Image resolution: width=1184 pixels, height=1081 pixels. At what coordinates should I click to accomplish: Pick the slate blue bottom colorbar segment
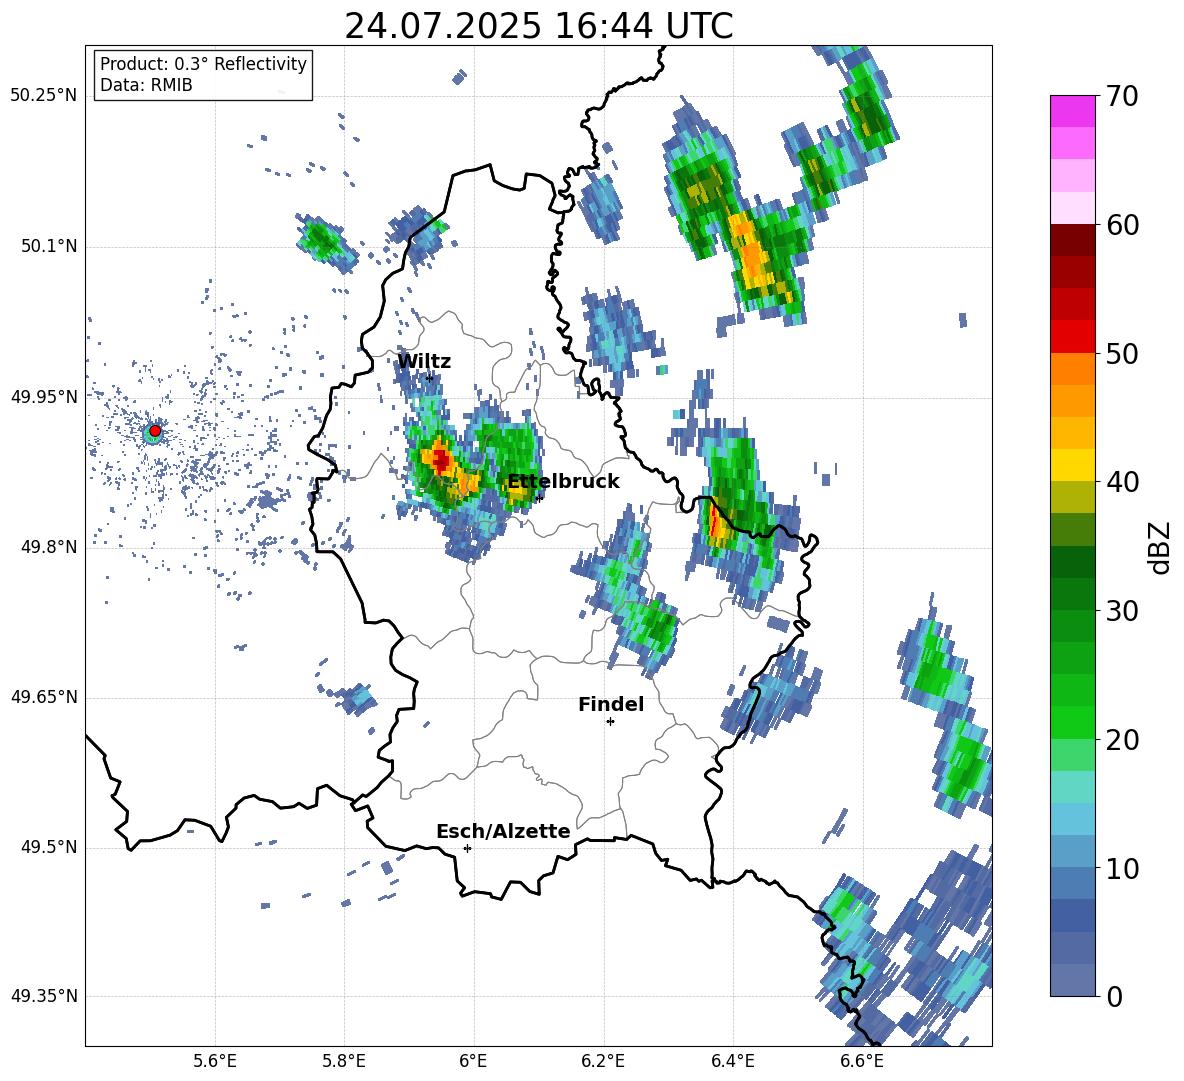click(1072, 980)
